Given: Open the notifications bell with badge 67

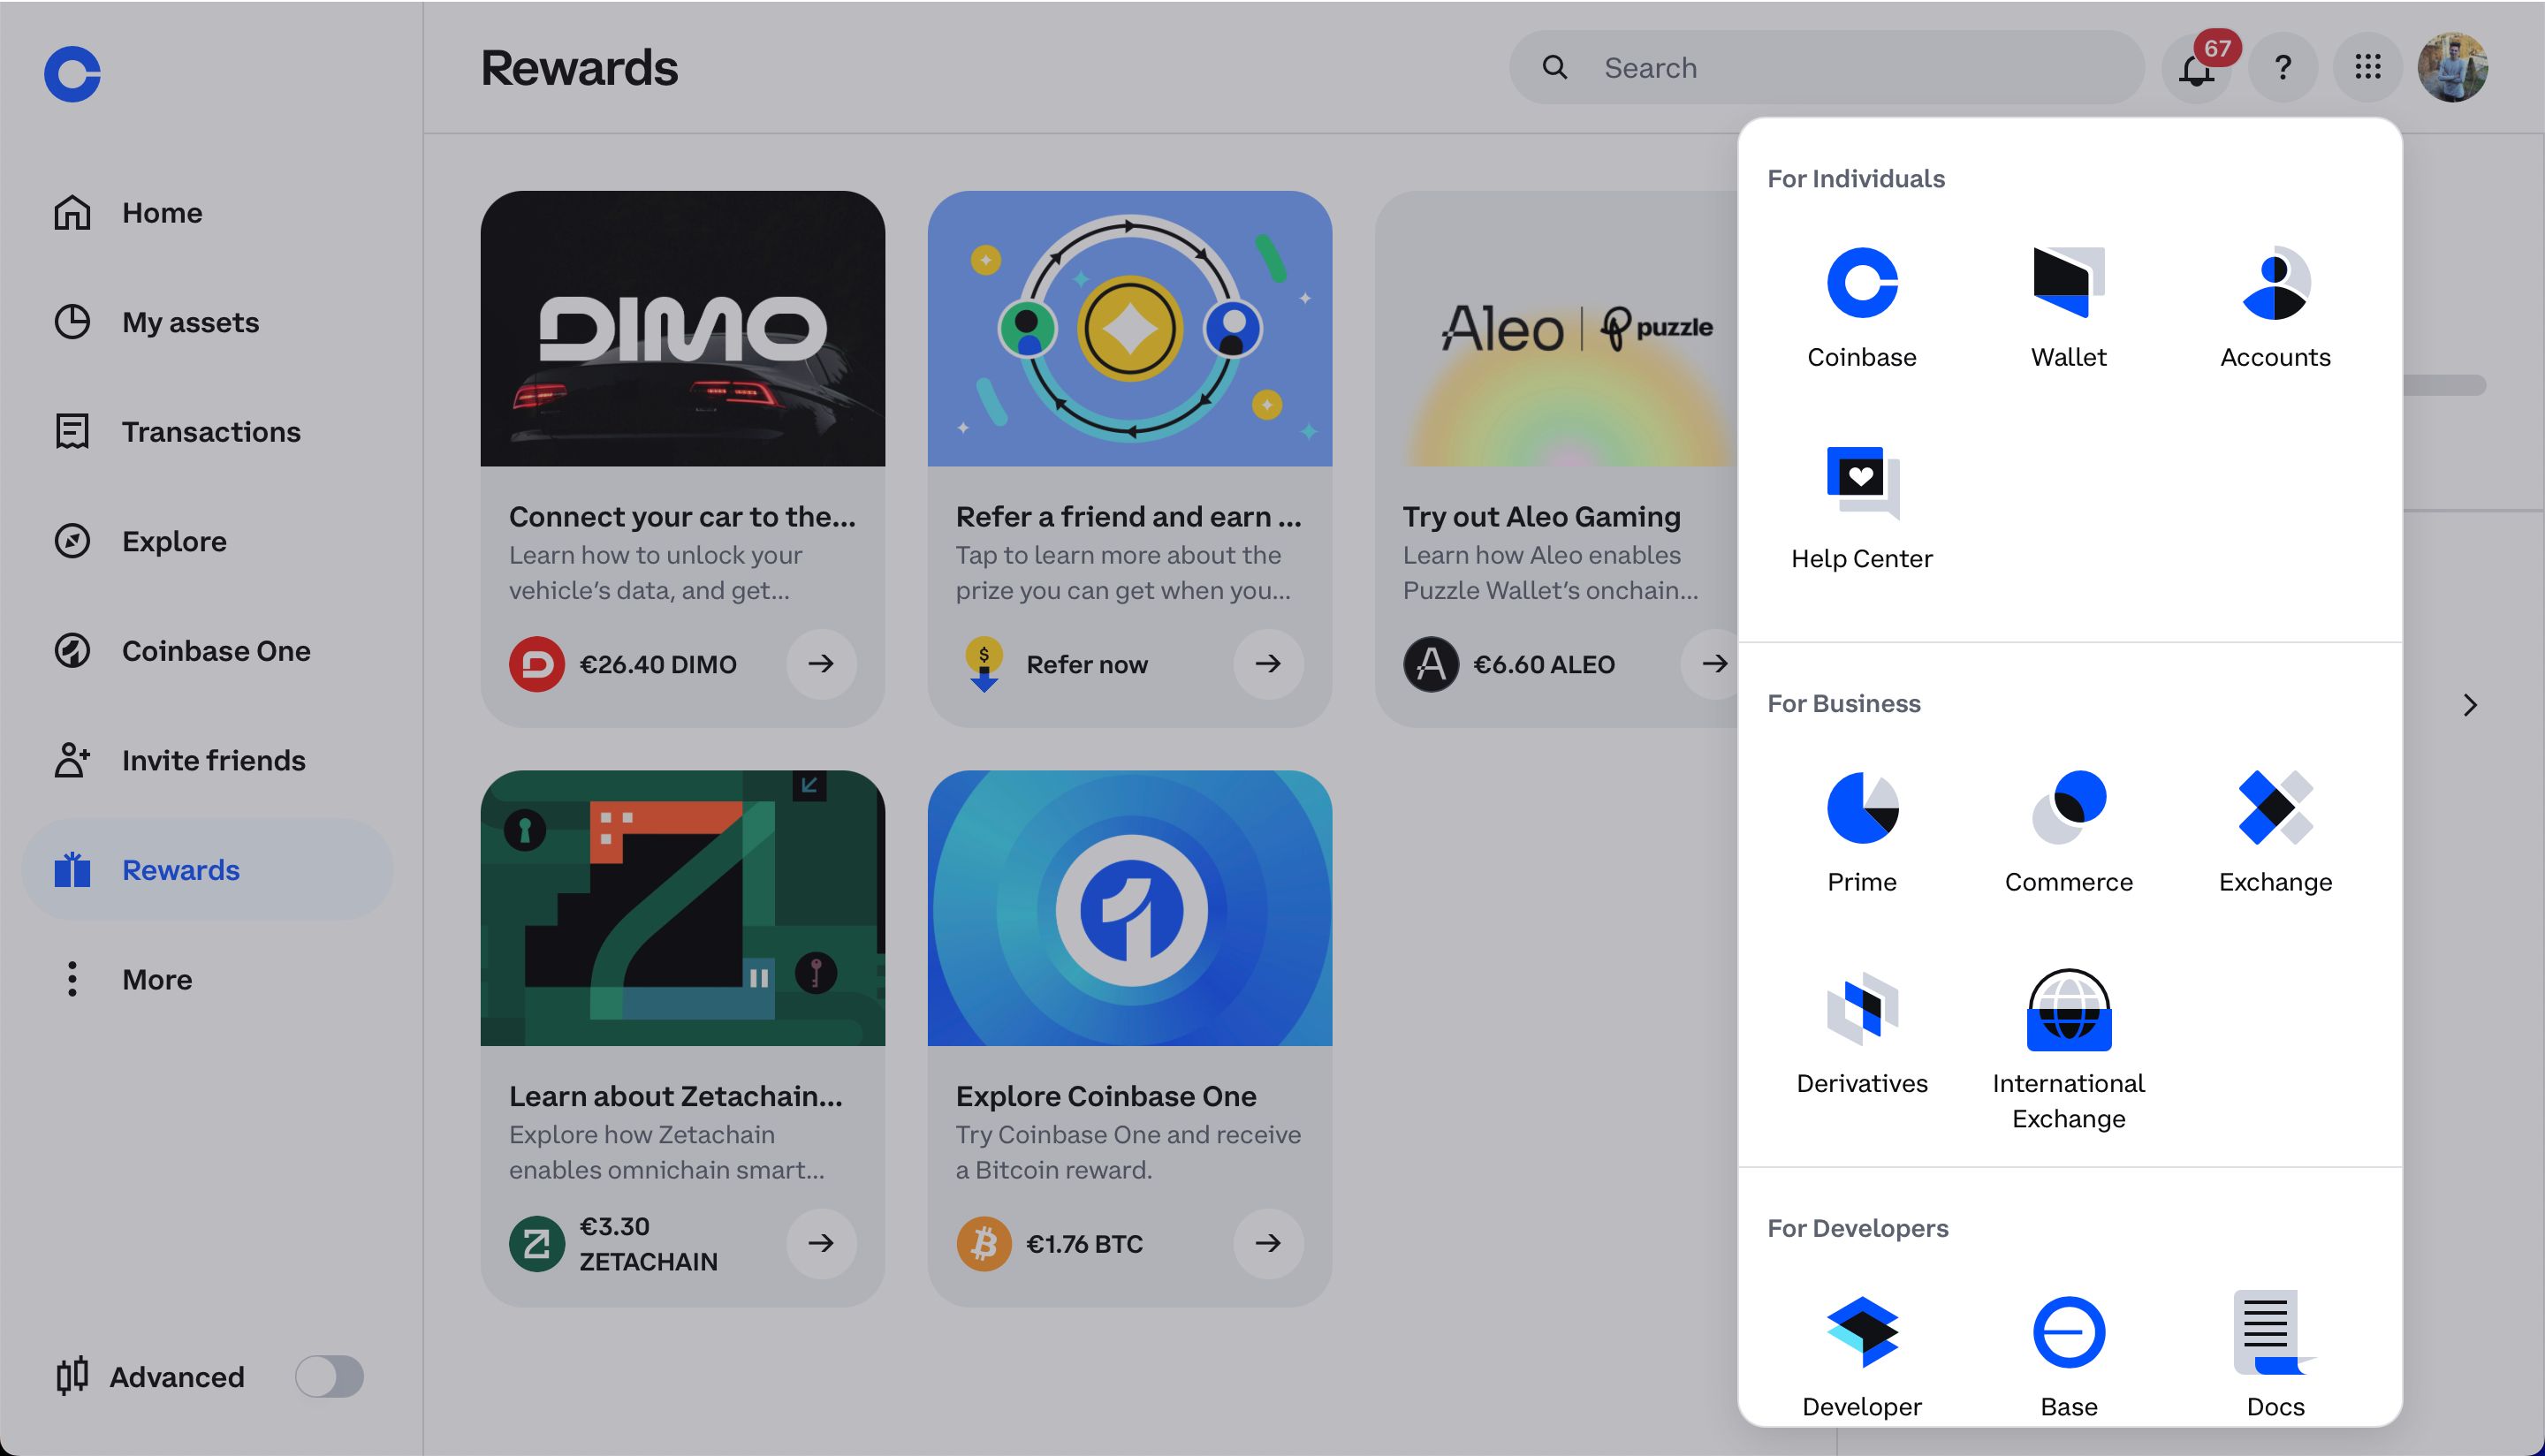Looking at the screenshot, I should tap(2197, 68).
